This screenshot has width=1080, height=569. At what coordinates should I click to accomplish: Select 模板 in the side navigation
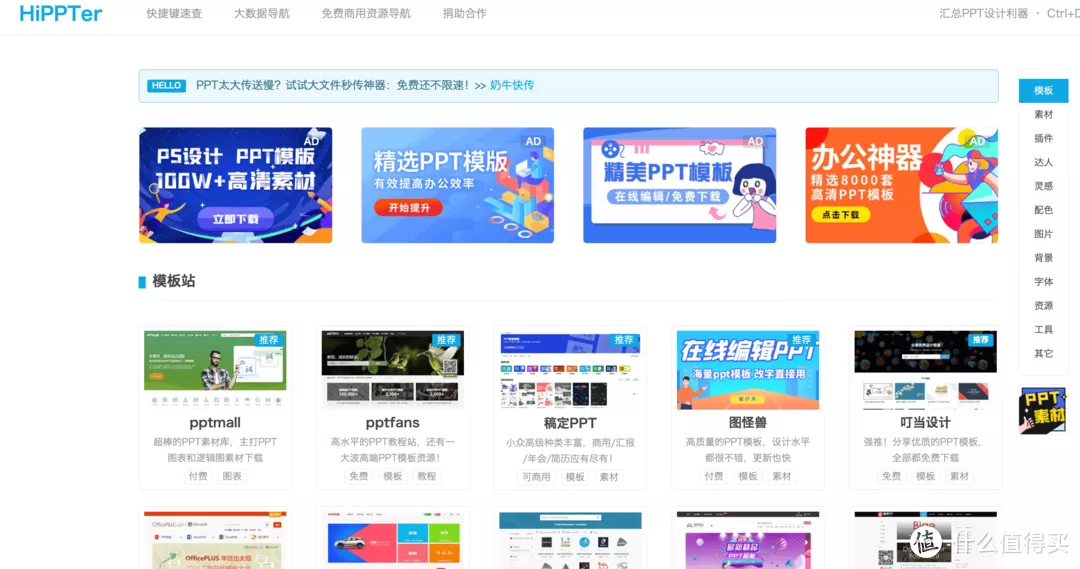(x=1043, y=90)
